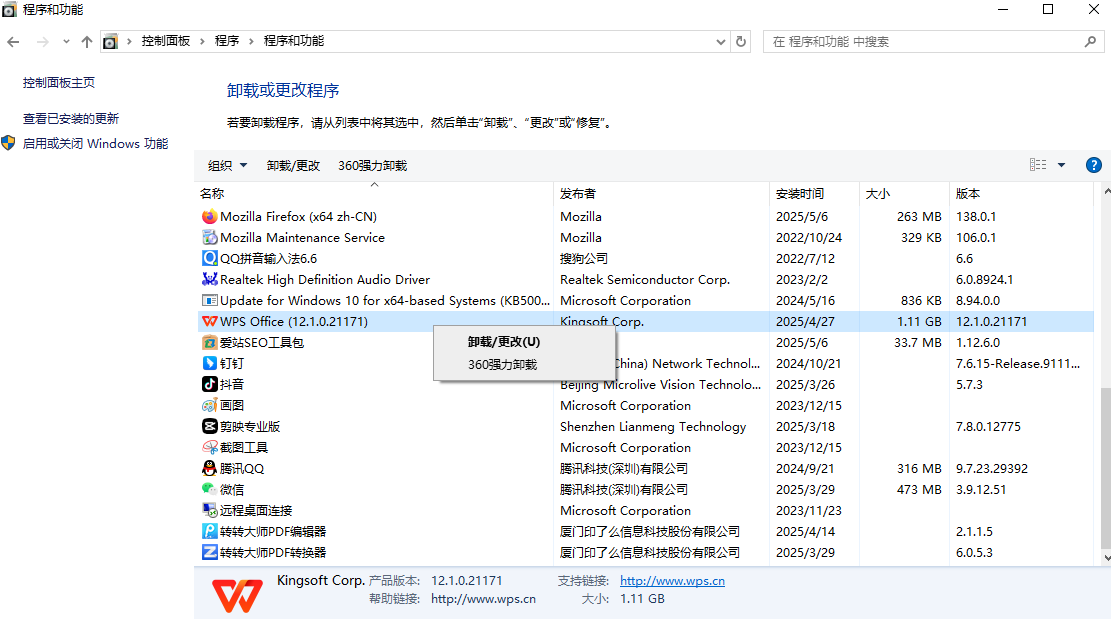Click the program list vertical scrollbar thumb
Screen dimensions: 1111x619
point(1106,469)
